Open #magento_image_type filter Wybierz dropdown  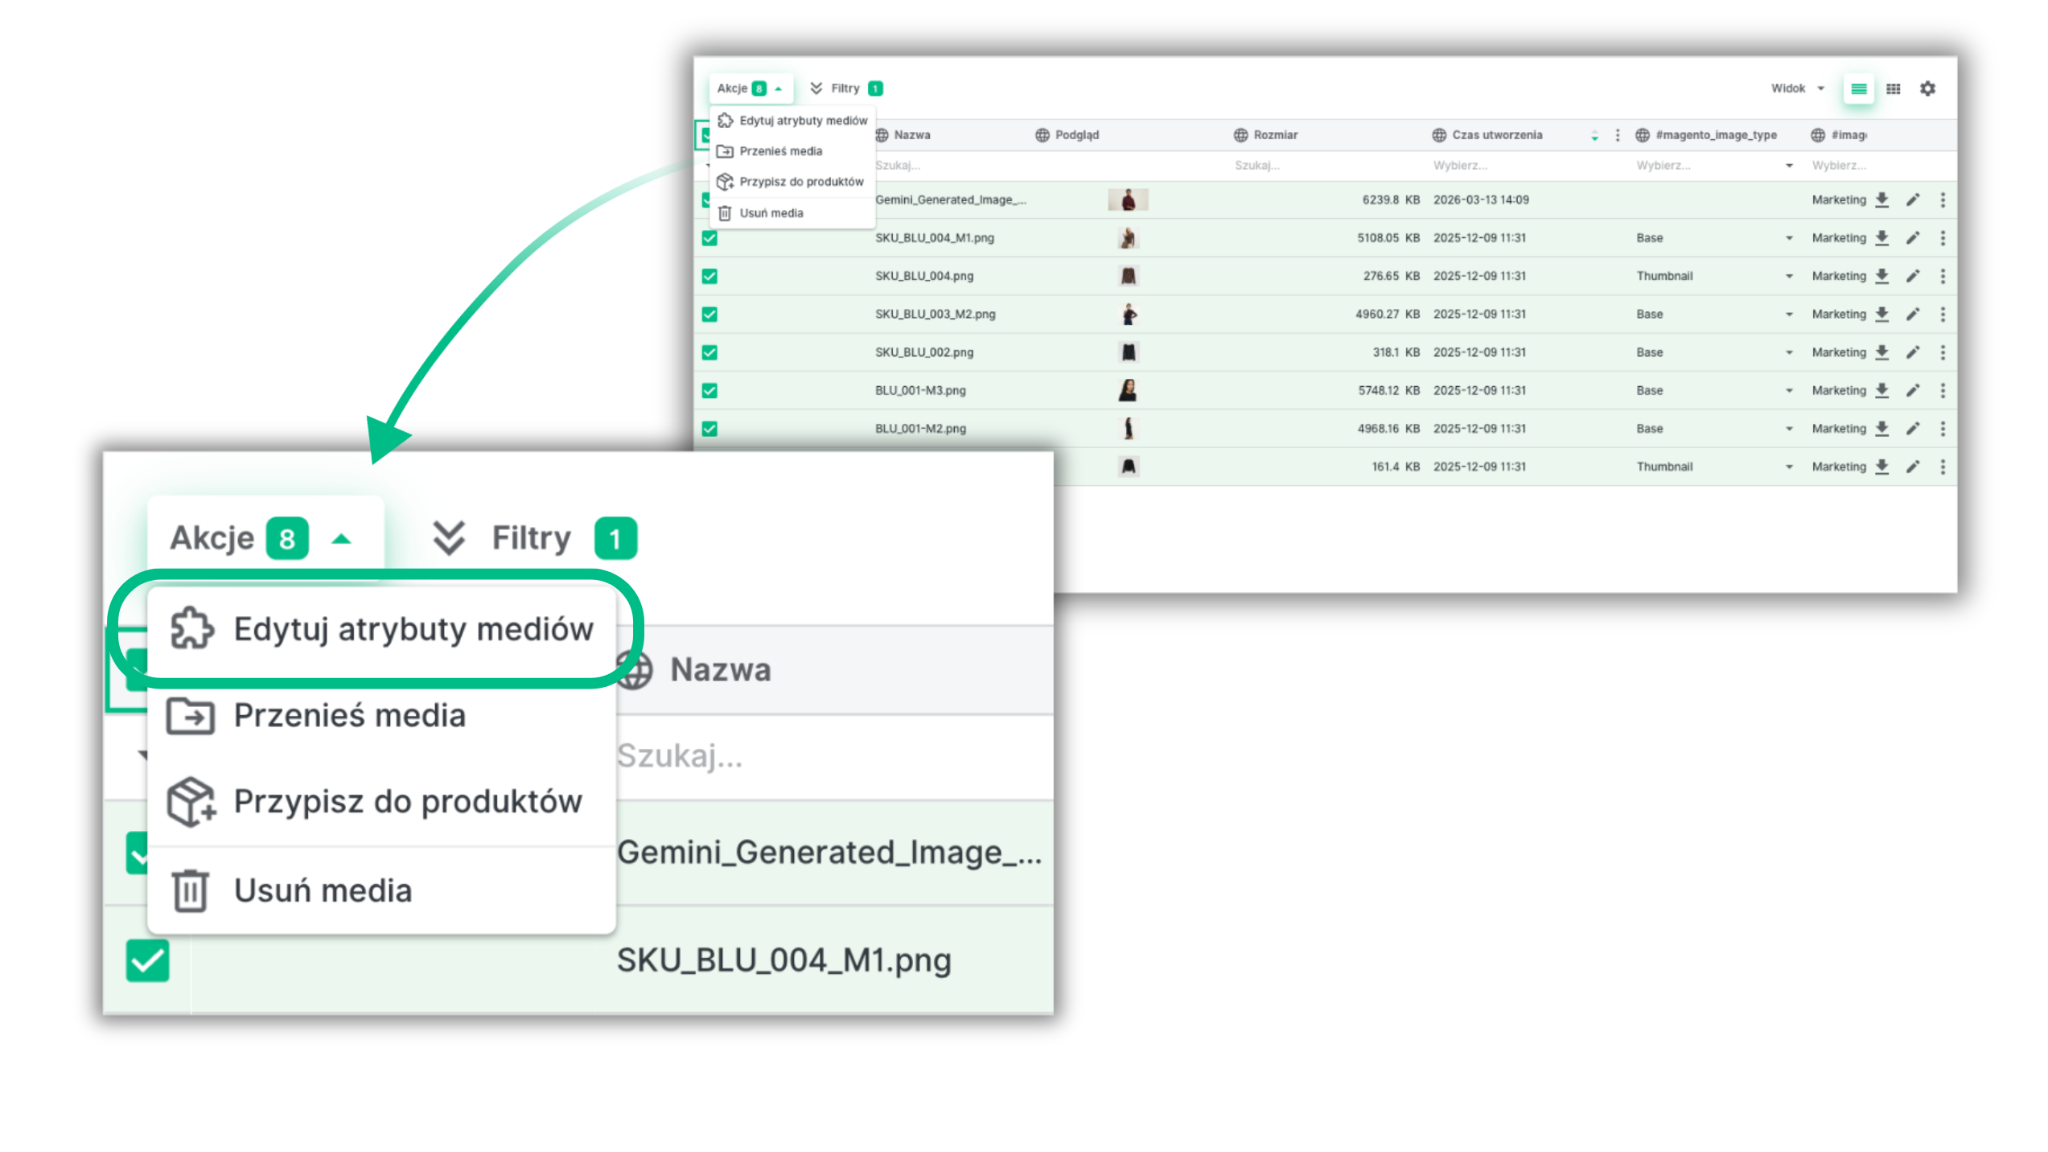pos(1712,165)
